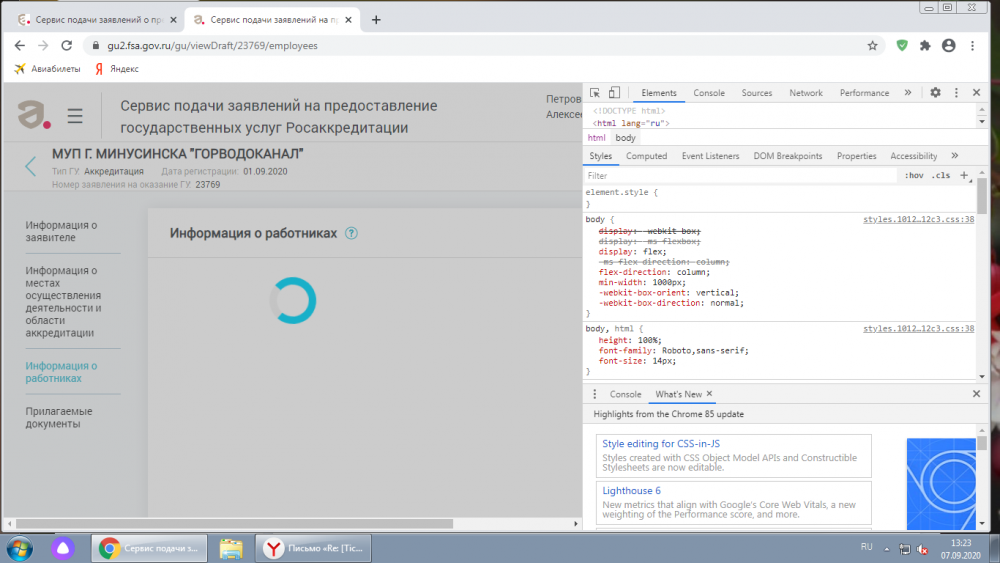Open the Chrome extensions puzzle icon

[x=925, y=46]
